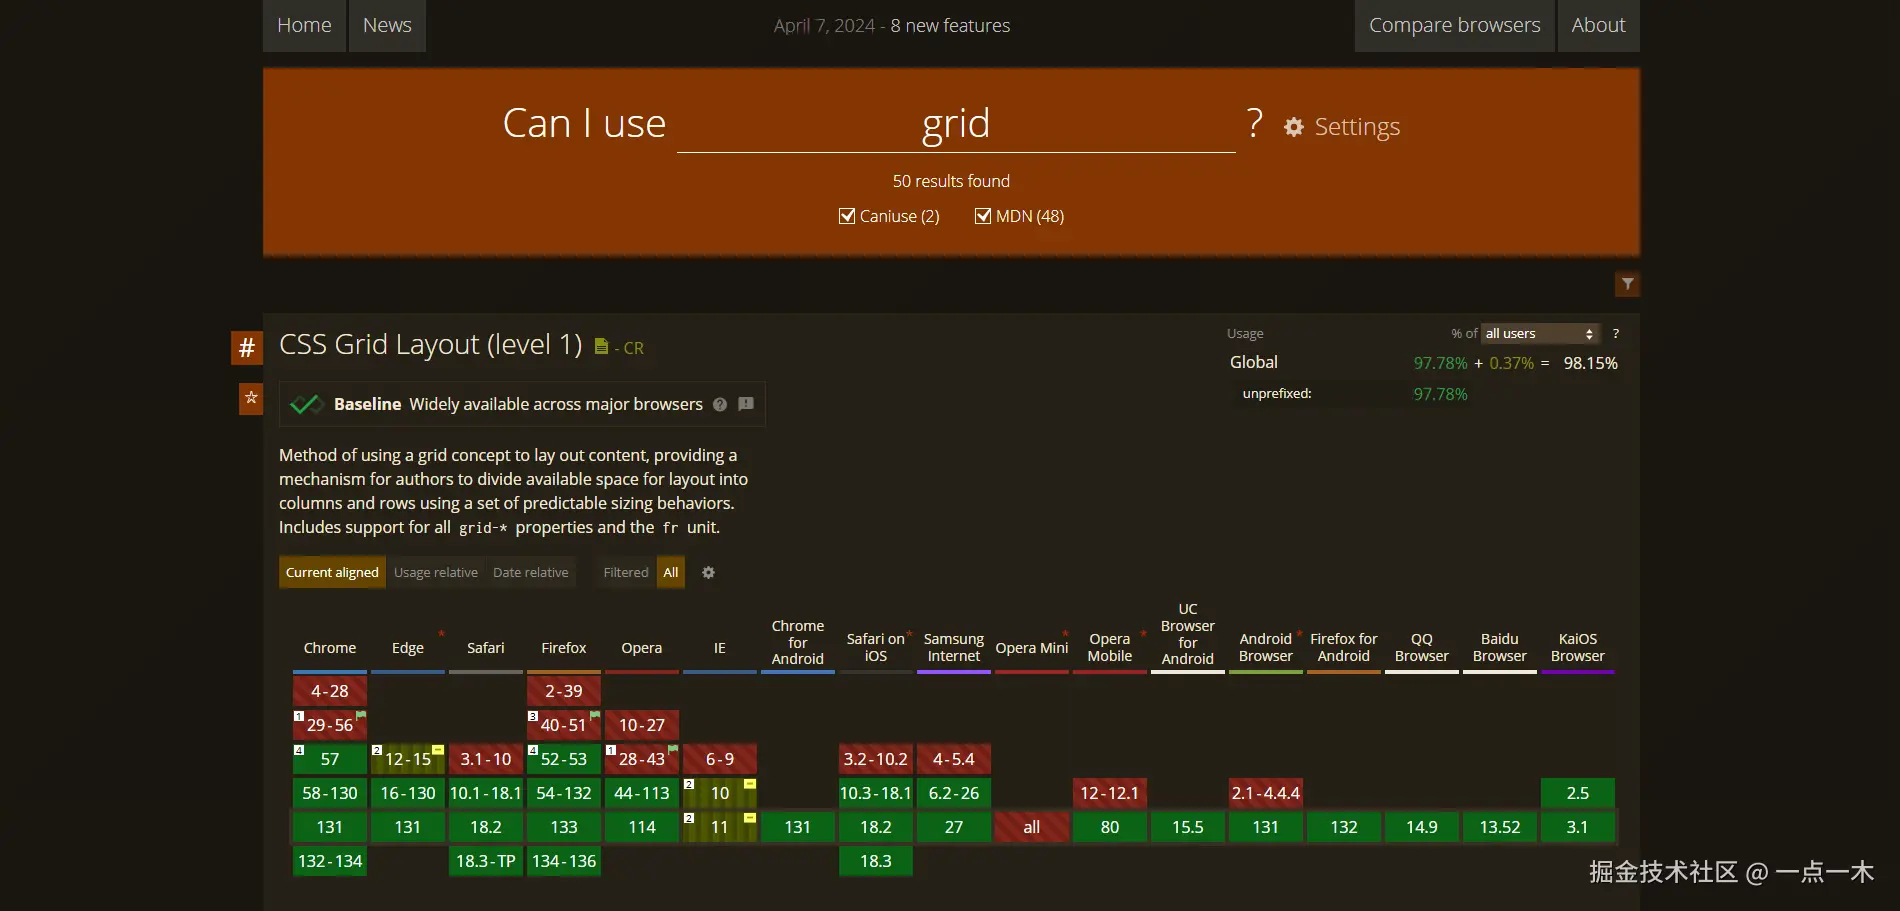Click the search field containing grid
Viewport: 1900px width, 911px height.
pyautogui.click(x=956, y=124)
